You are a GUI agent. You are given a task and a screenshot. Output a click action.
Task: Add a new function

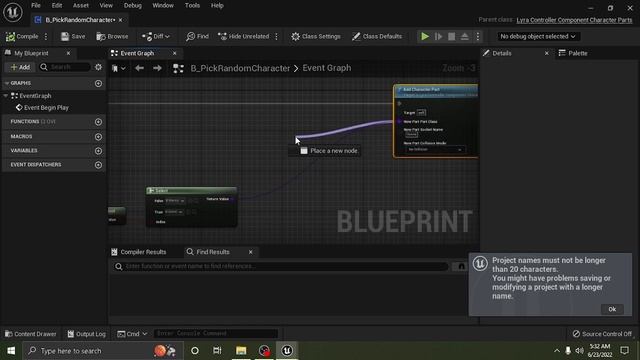point(98,122)
